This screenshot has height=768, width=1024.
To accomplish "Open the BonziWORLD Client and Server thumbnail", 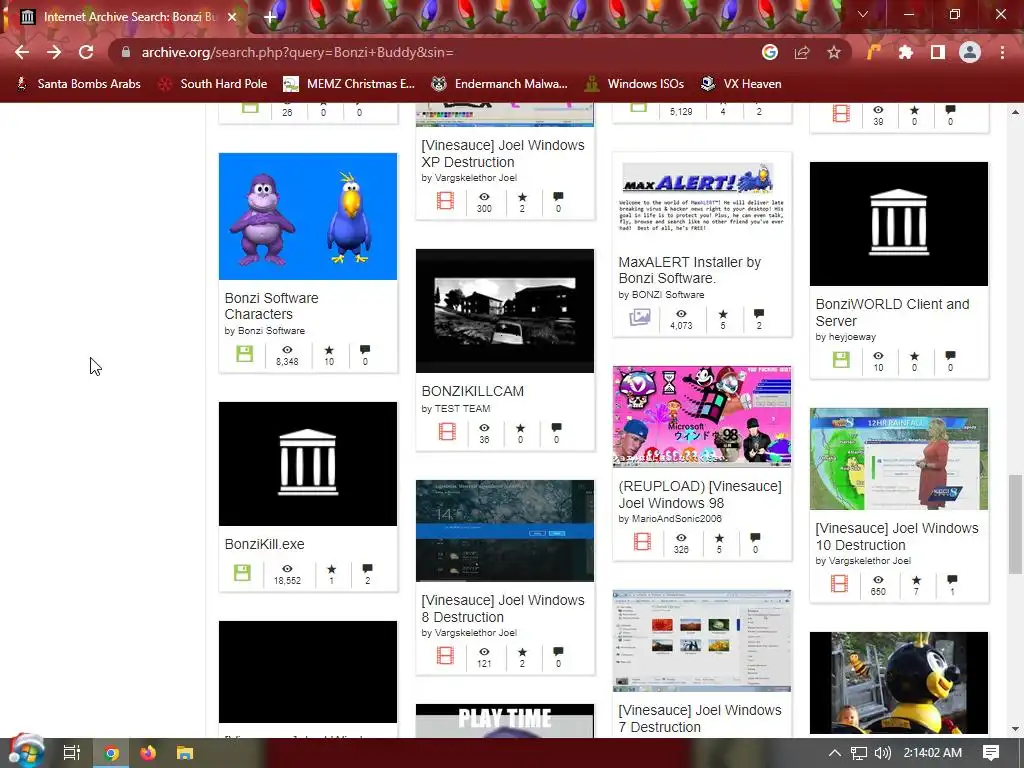I will (899, 224).
